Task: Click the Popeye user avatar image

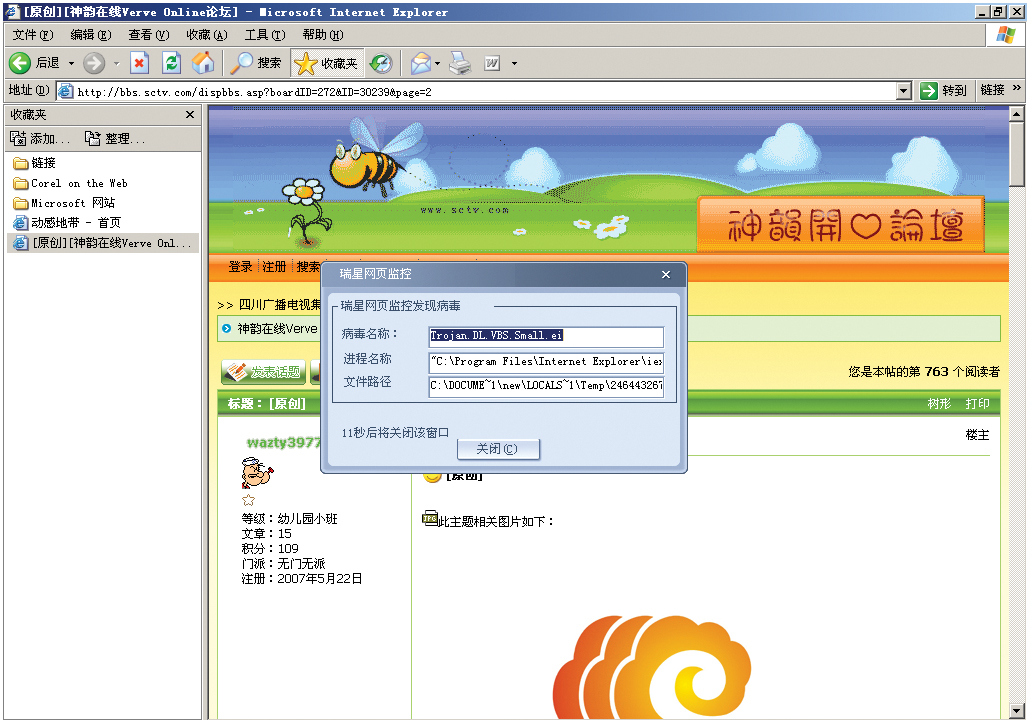Action: (257, 473)
